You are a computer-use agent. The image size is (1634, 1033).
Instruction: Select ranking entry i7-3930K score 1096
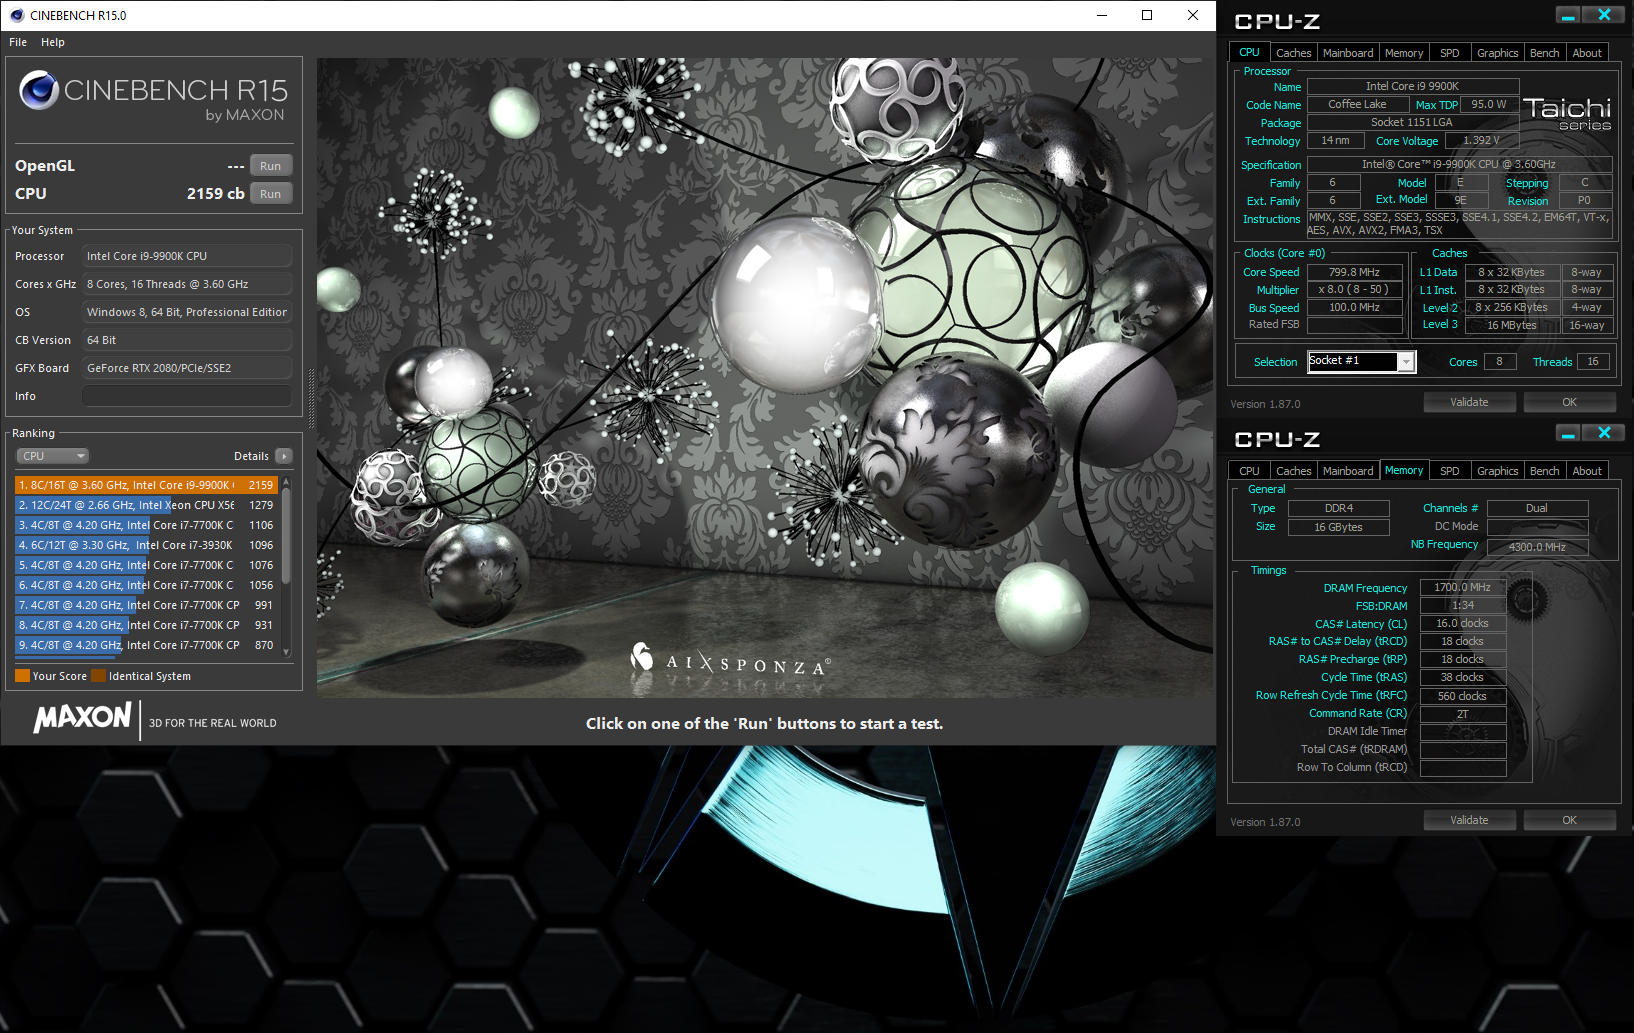click(146, 545)
